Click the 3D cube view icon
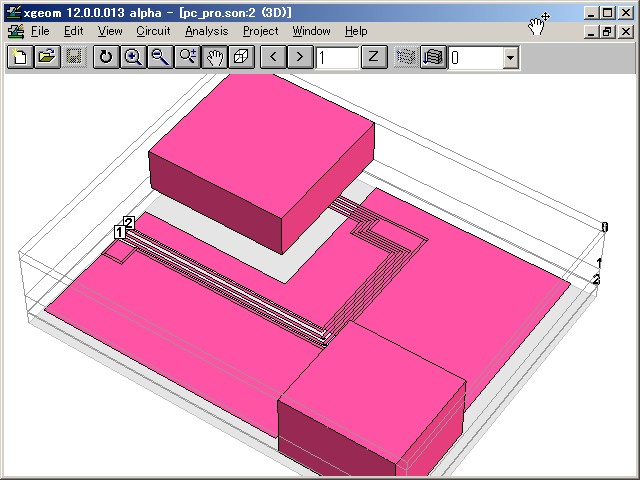 coord(241,57)
